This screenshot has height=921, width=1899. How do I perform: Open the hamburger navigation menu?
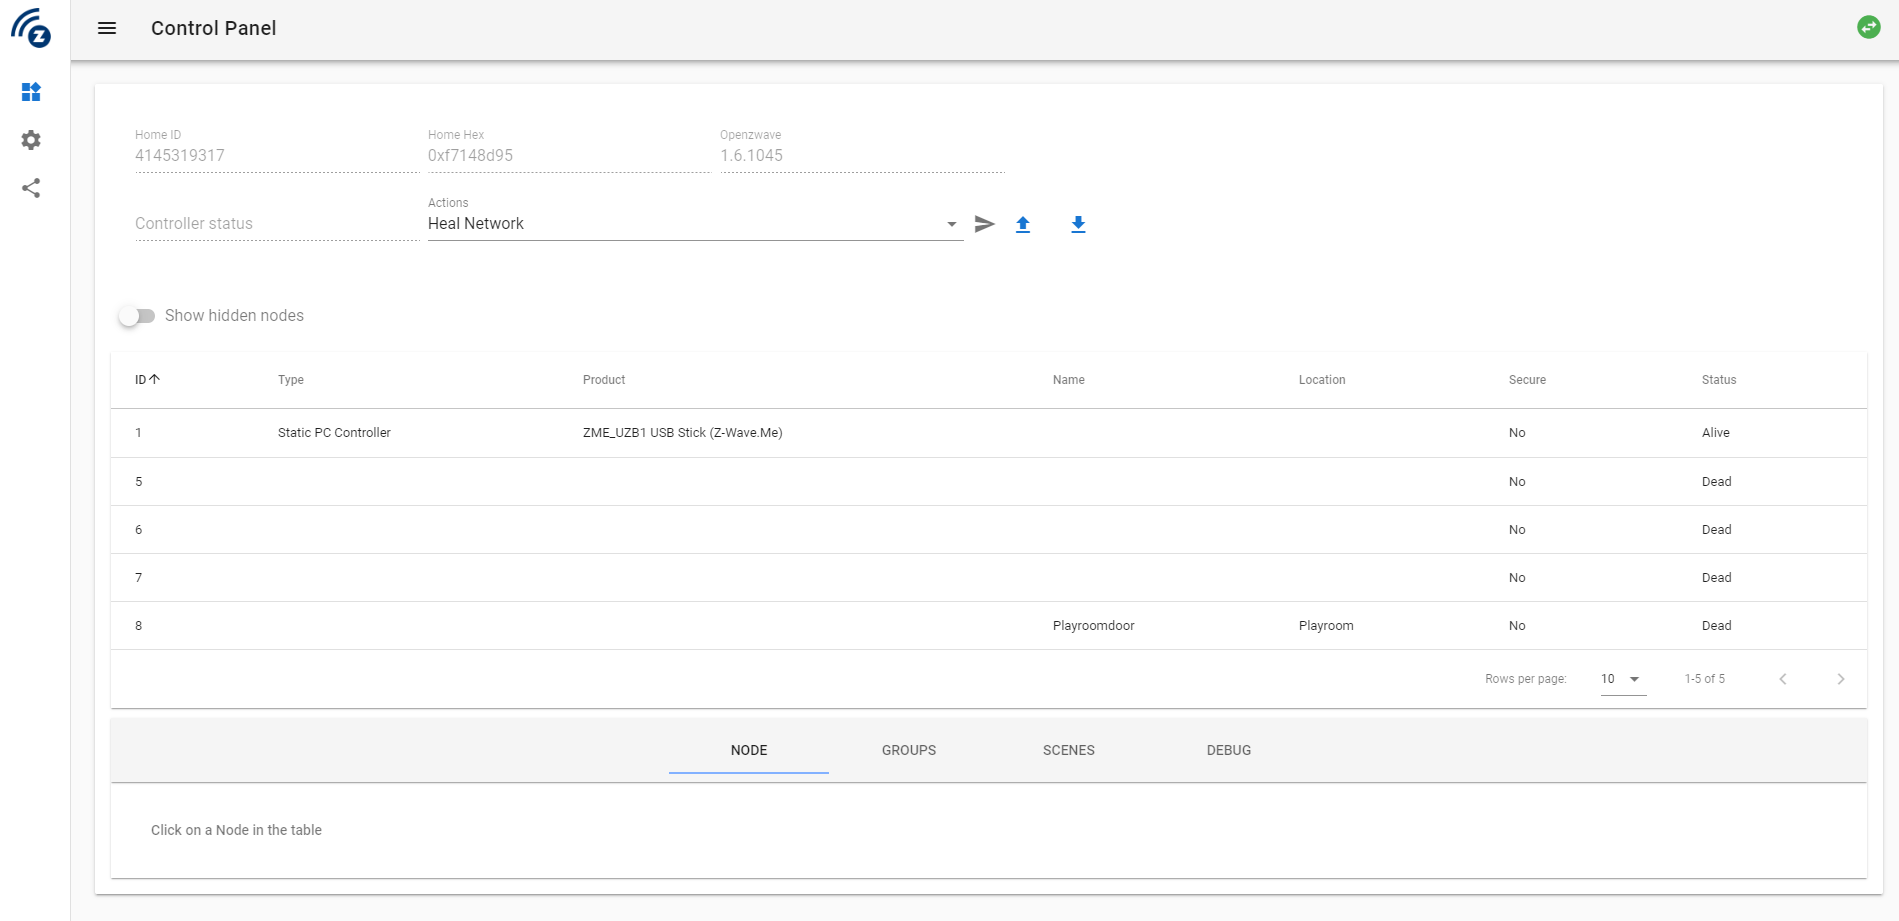pyautogui.click(x=107, y=28)
